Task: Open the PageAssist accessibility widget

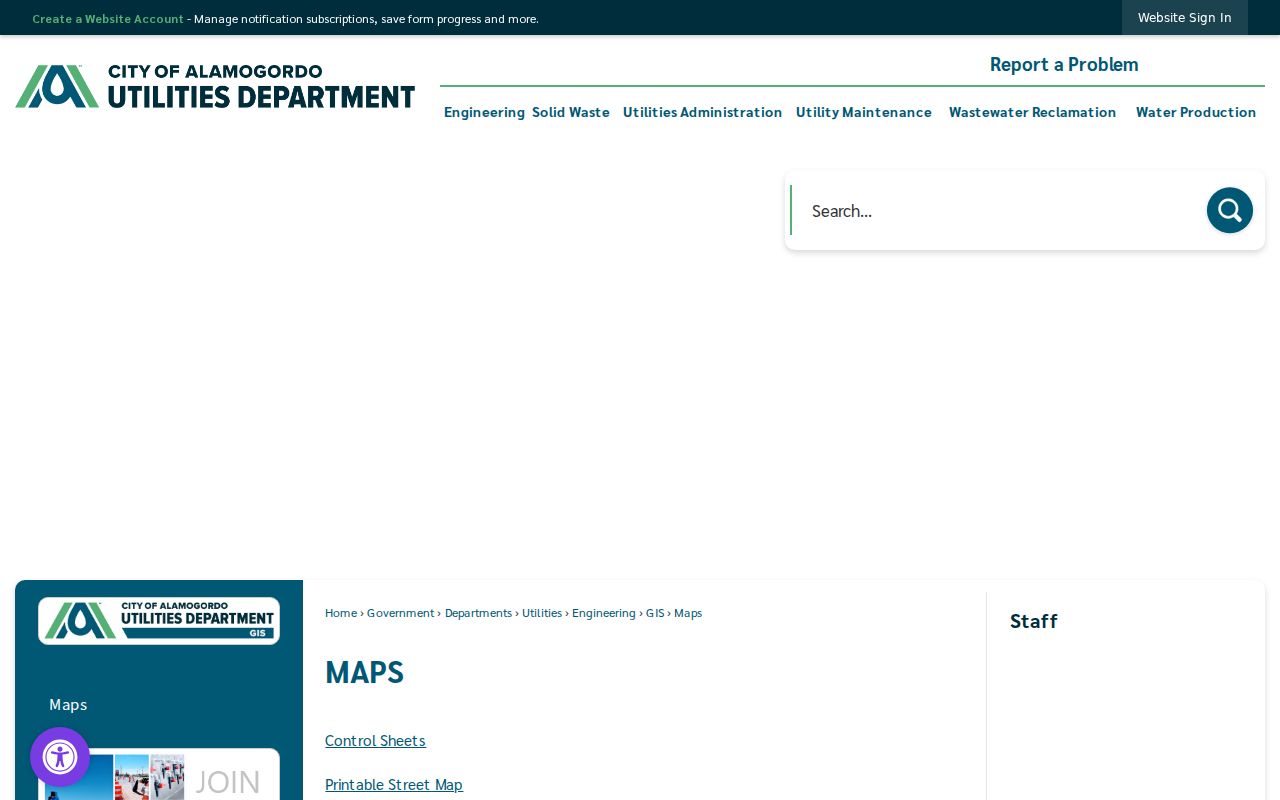Action: click(x=60, y=757)
